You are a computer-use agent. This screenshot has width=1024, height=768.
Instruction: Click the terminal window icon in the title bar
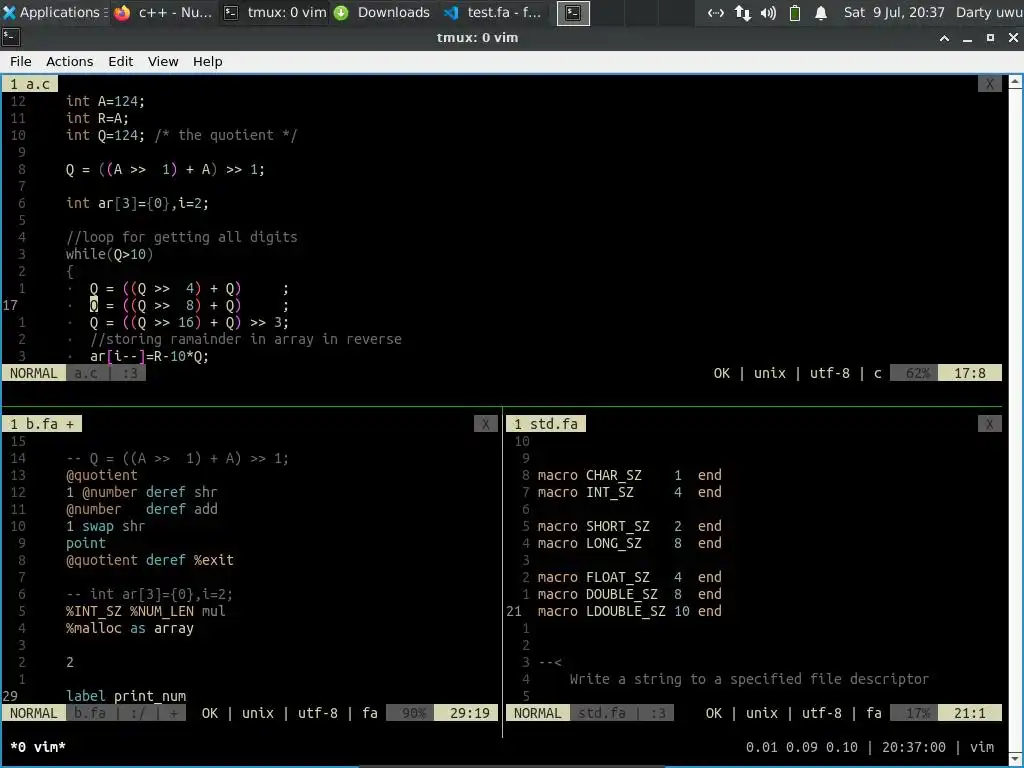[x=11, y=38]
